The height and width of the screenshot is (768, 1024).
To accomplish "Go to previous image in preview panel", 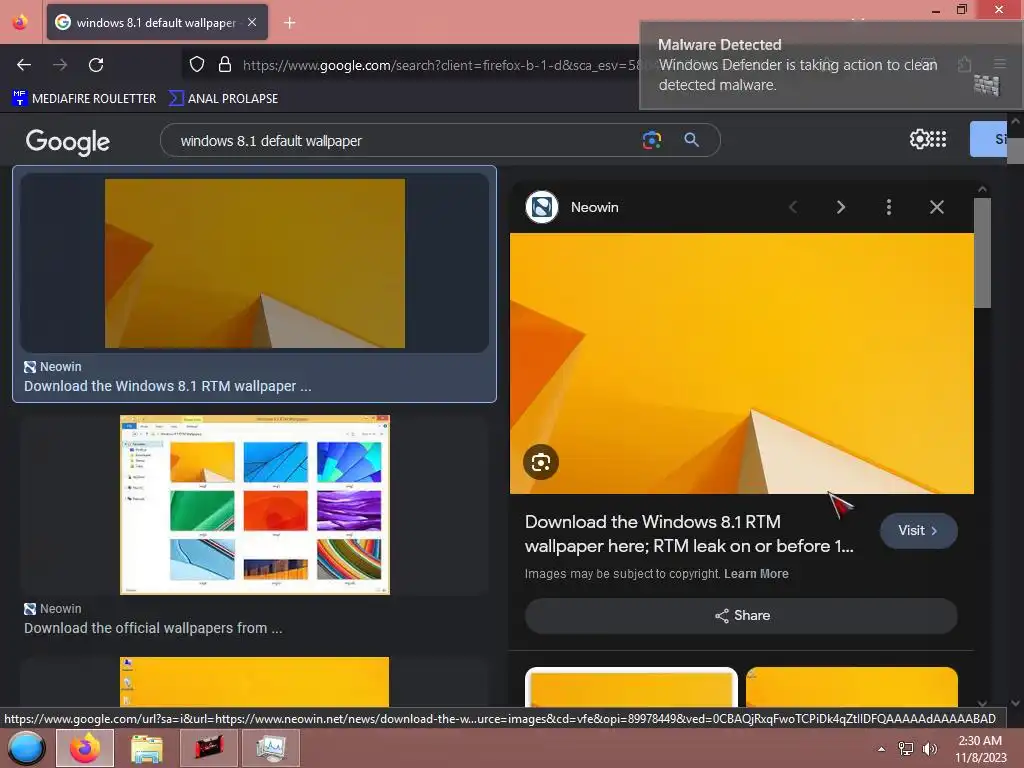I will [x=793, y=207].
